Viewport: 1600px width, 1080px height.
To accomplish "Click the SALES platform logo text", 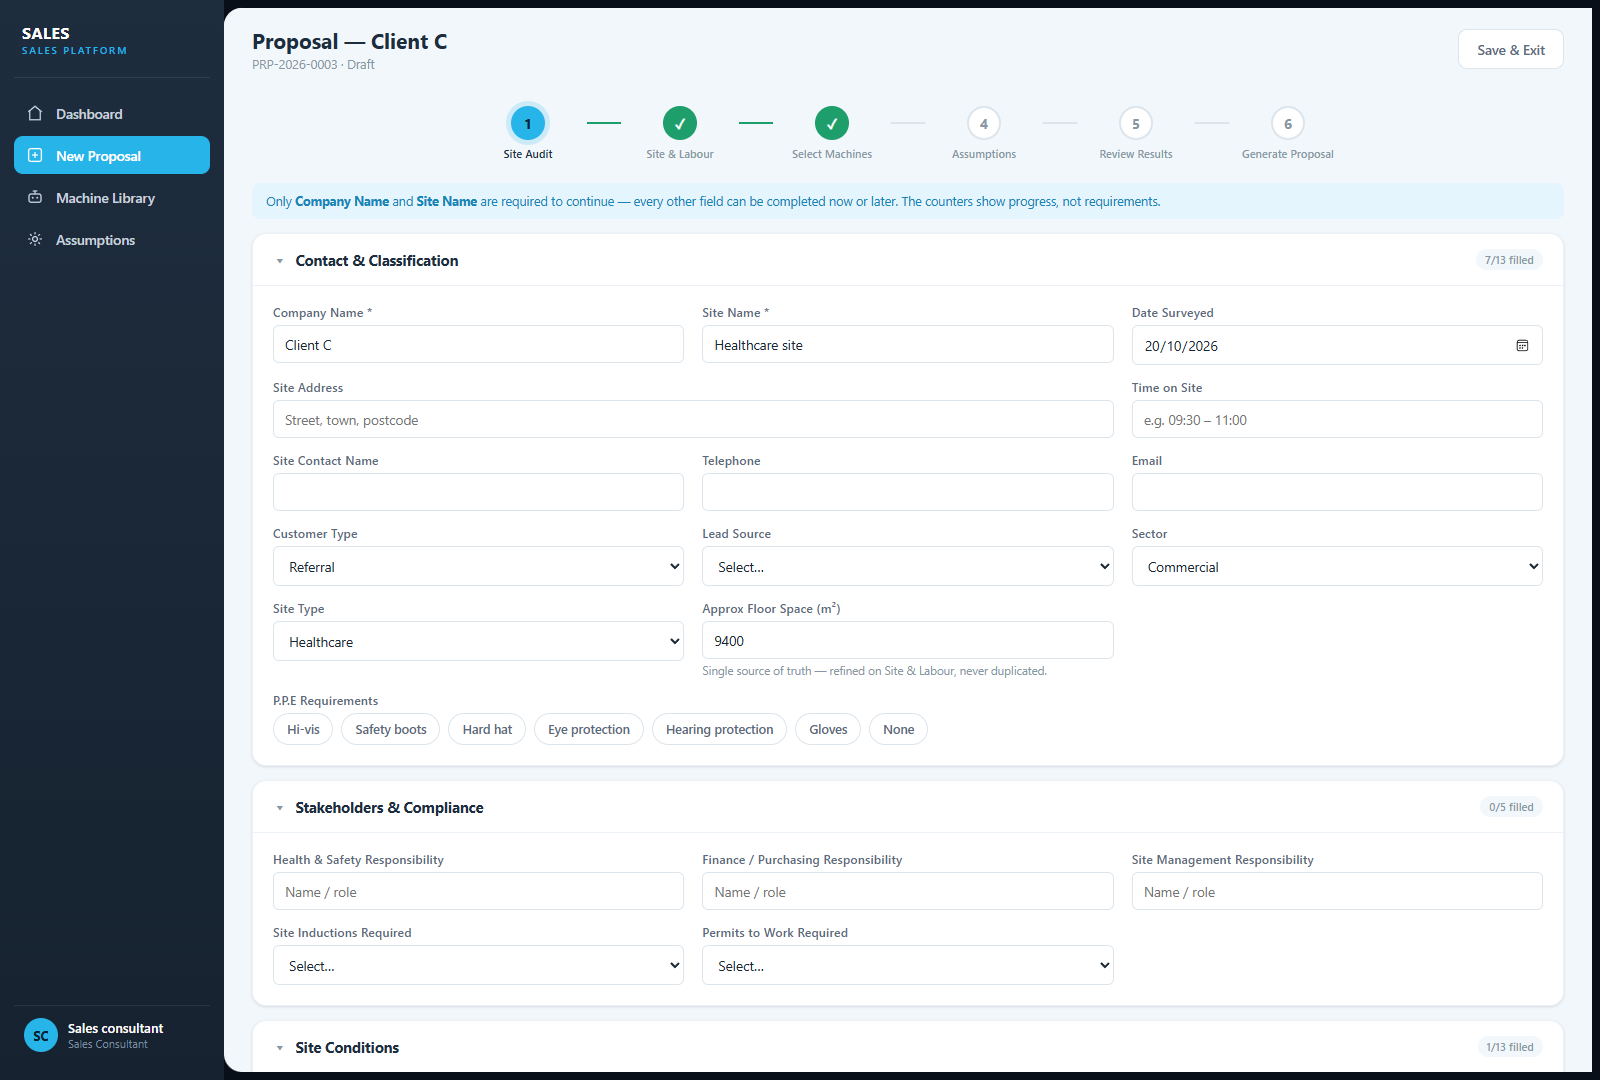I will point(46,34).
